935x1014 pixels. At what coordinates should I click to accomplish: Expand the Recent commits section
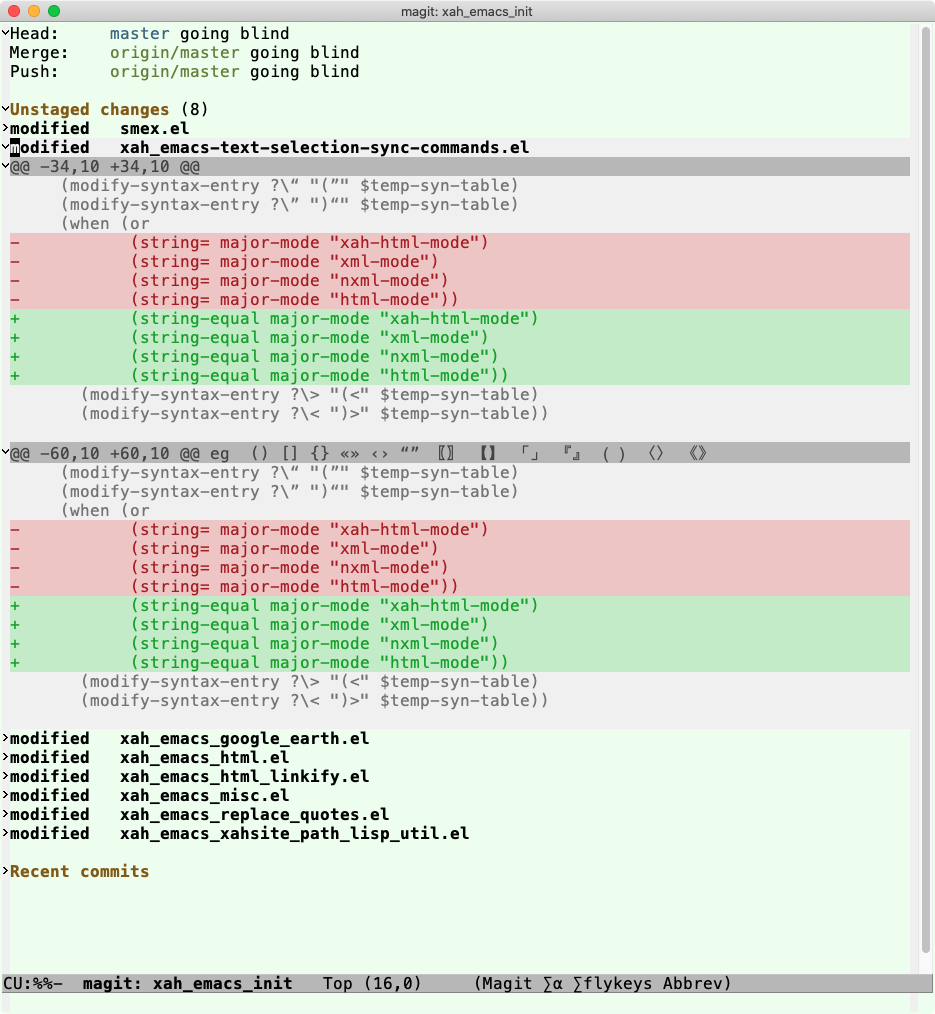[x=5, y=870]
